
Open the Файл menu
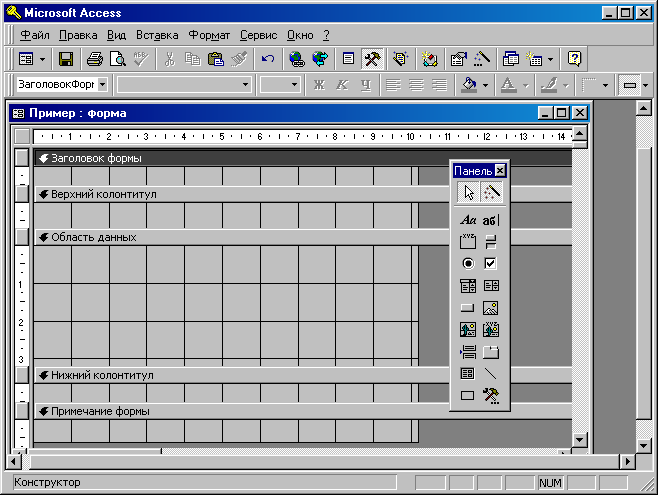click(x=34, y=35)
